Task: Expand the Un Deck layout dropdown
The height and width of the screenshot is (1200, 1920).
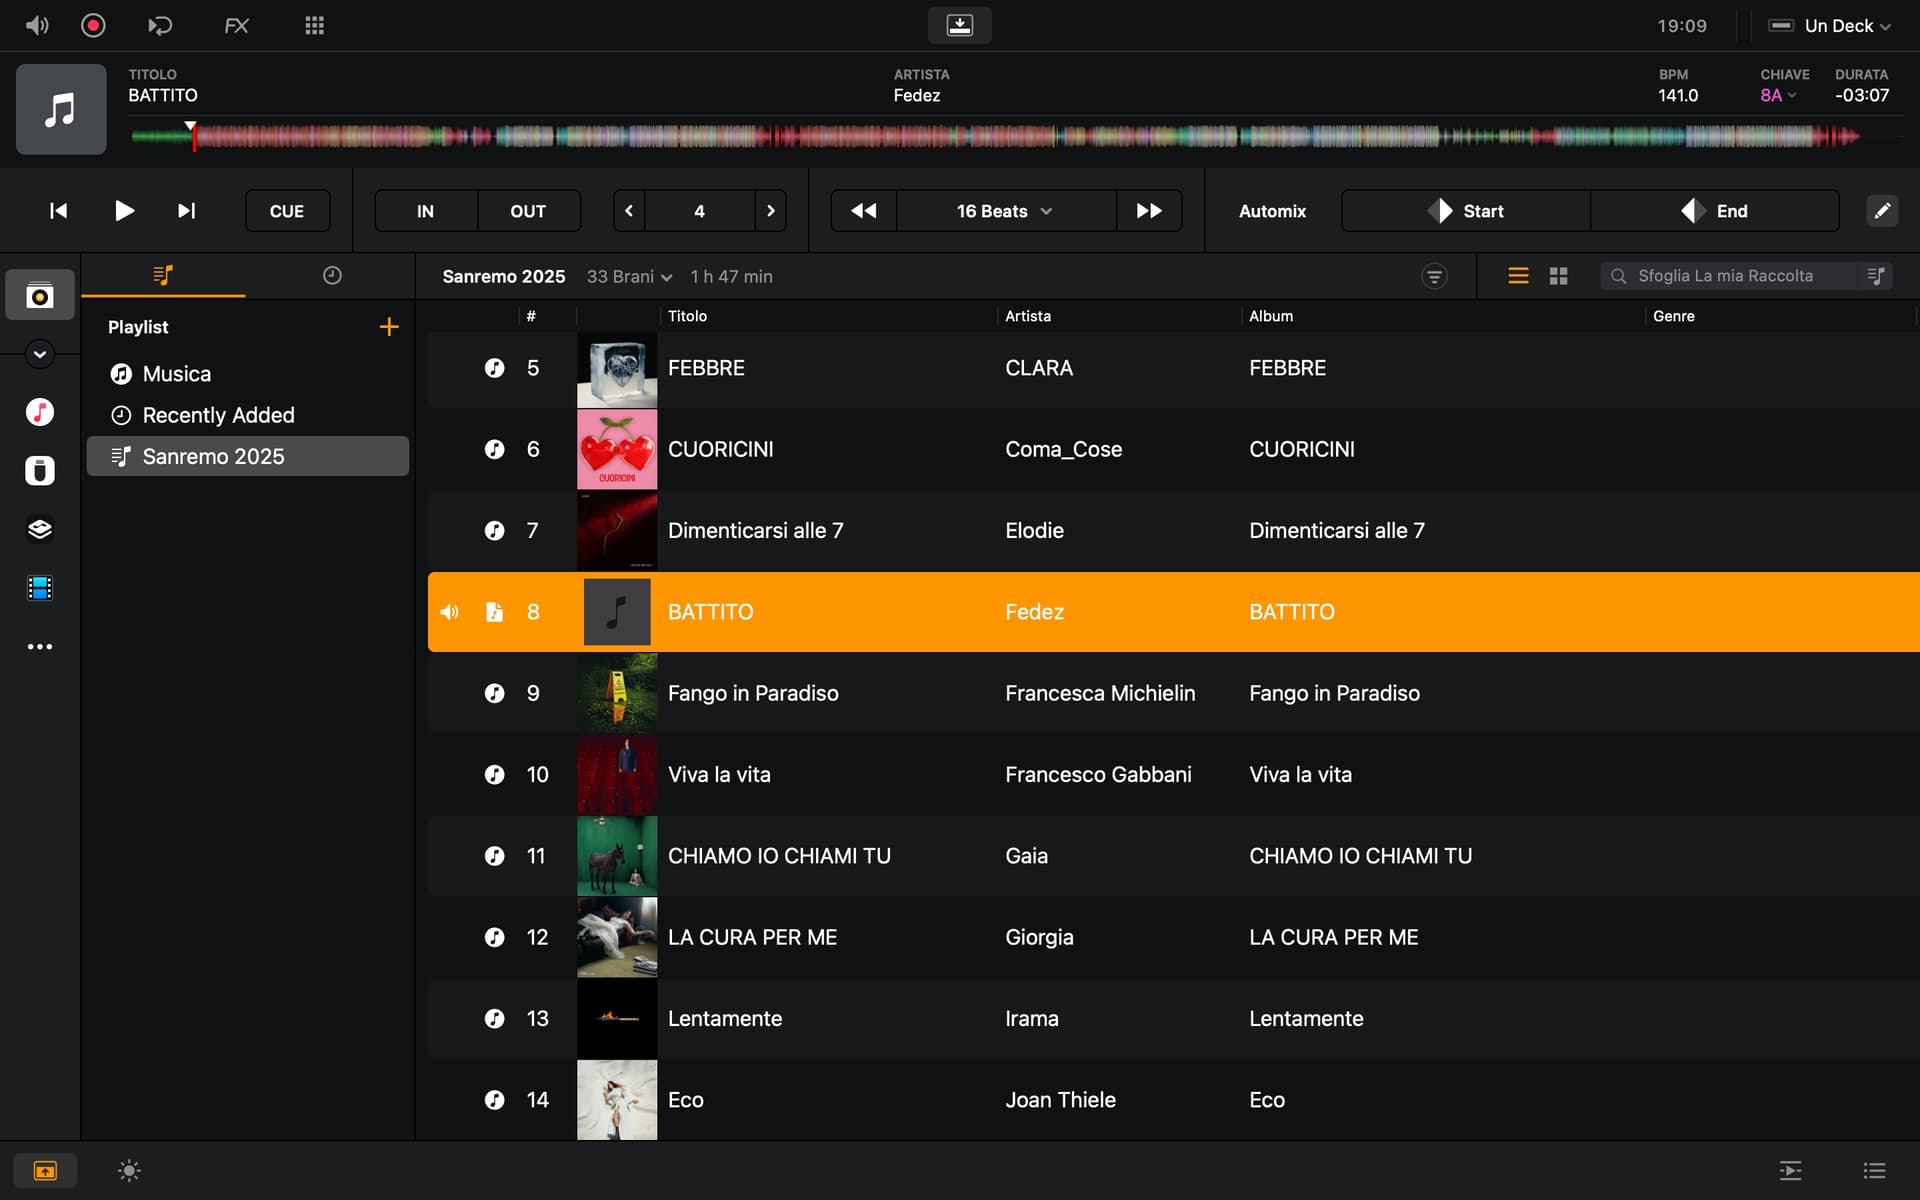Action: 1838,26
